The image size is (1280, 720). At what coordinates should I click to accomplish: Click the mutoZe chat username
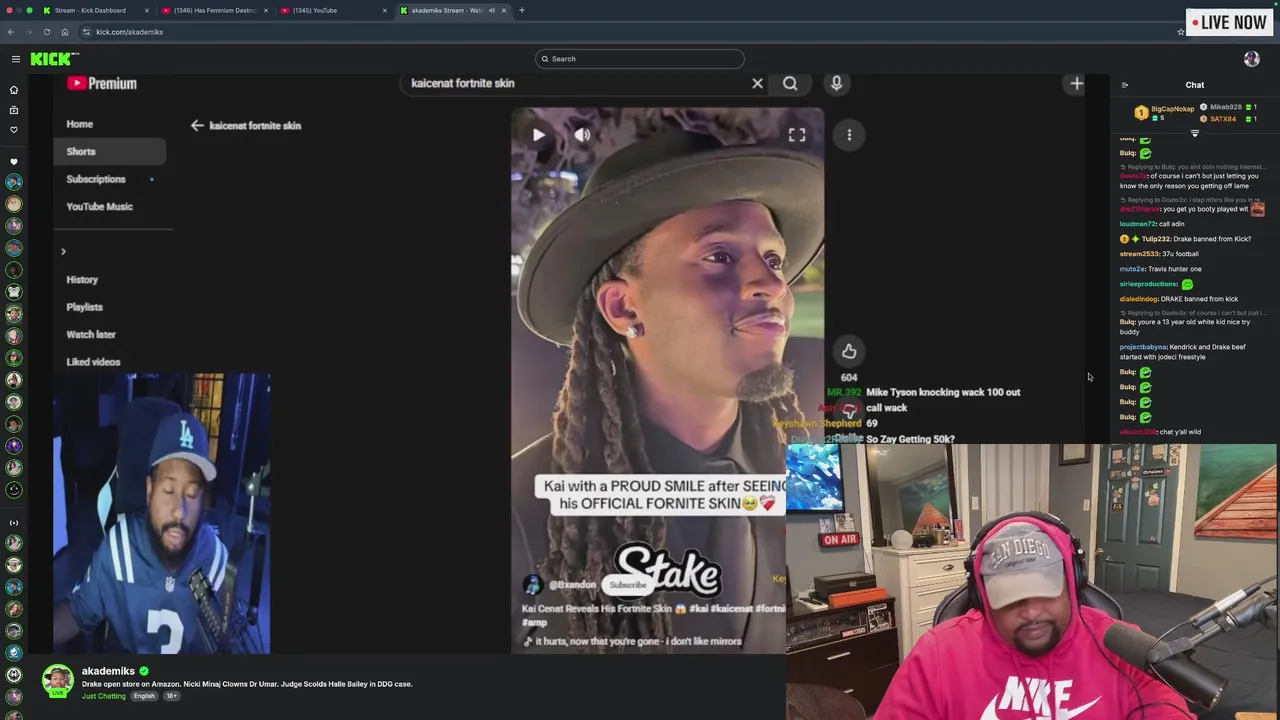1132,269
